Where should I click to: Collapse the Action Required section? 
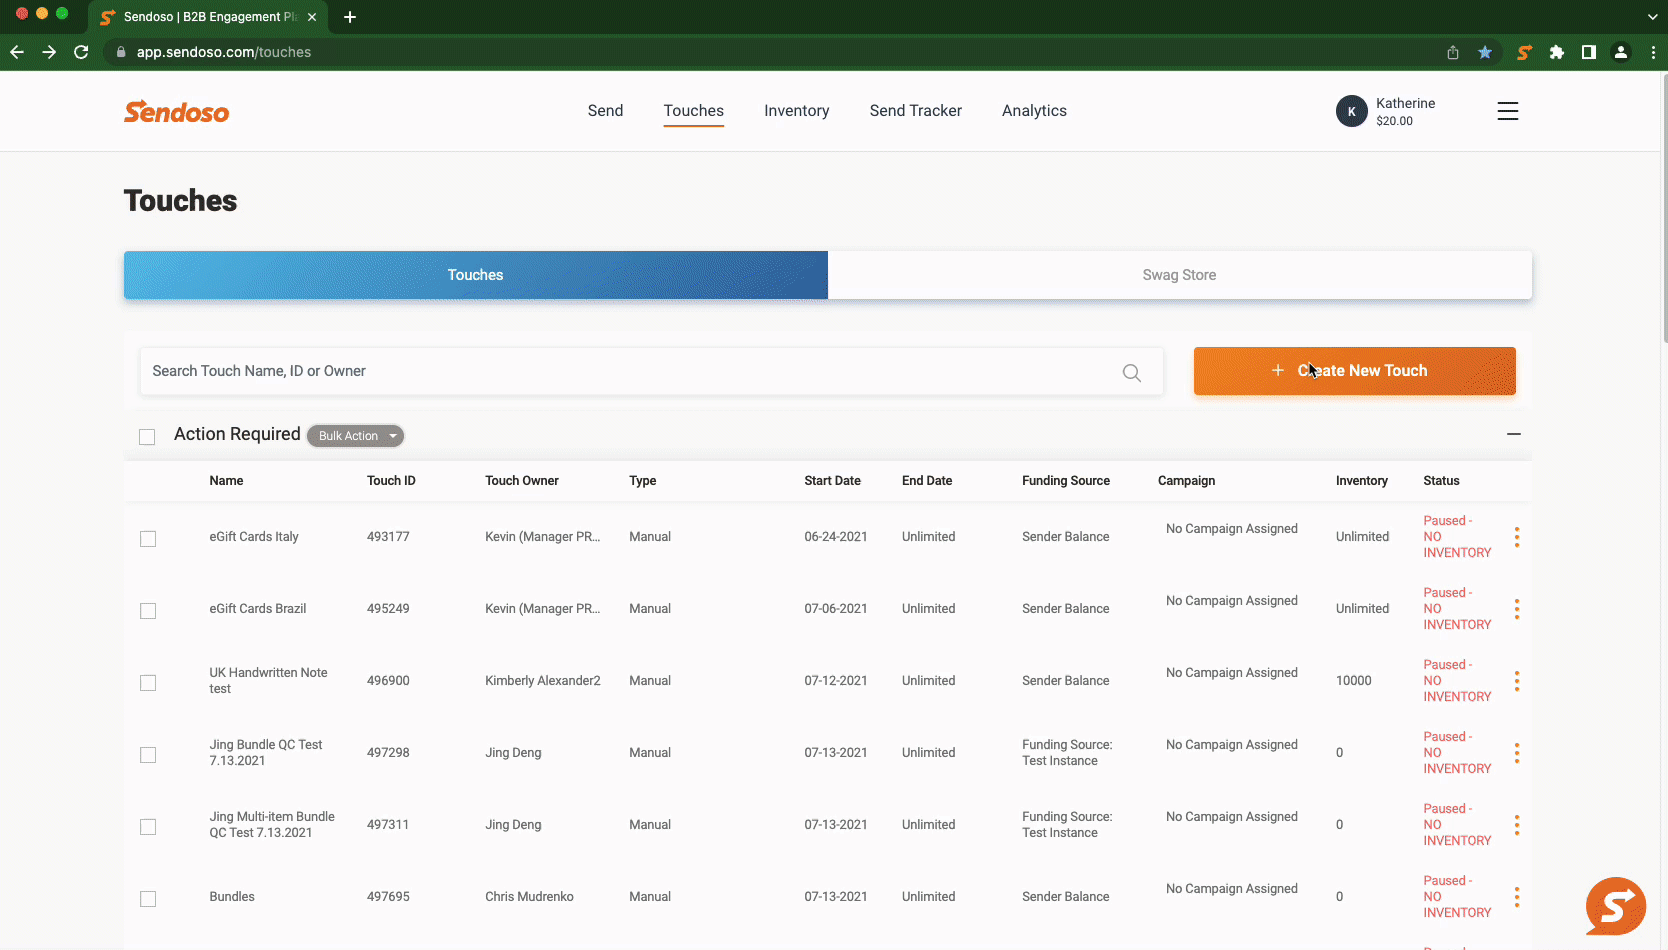(x=1513, y=434)
